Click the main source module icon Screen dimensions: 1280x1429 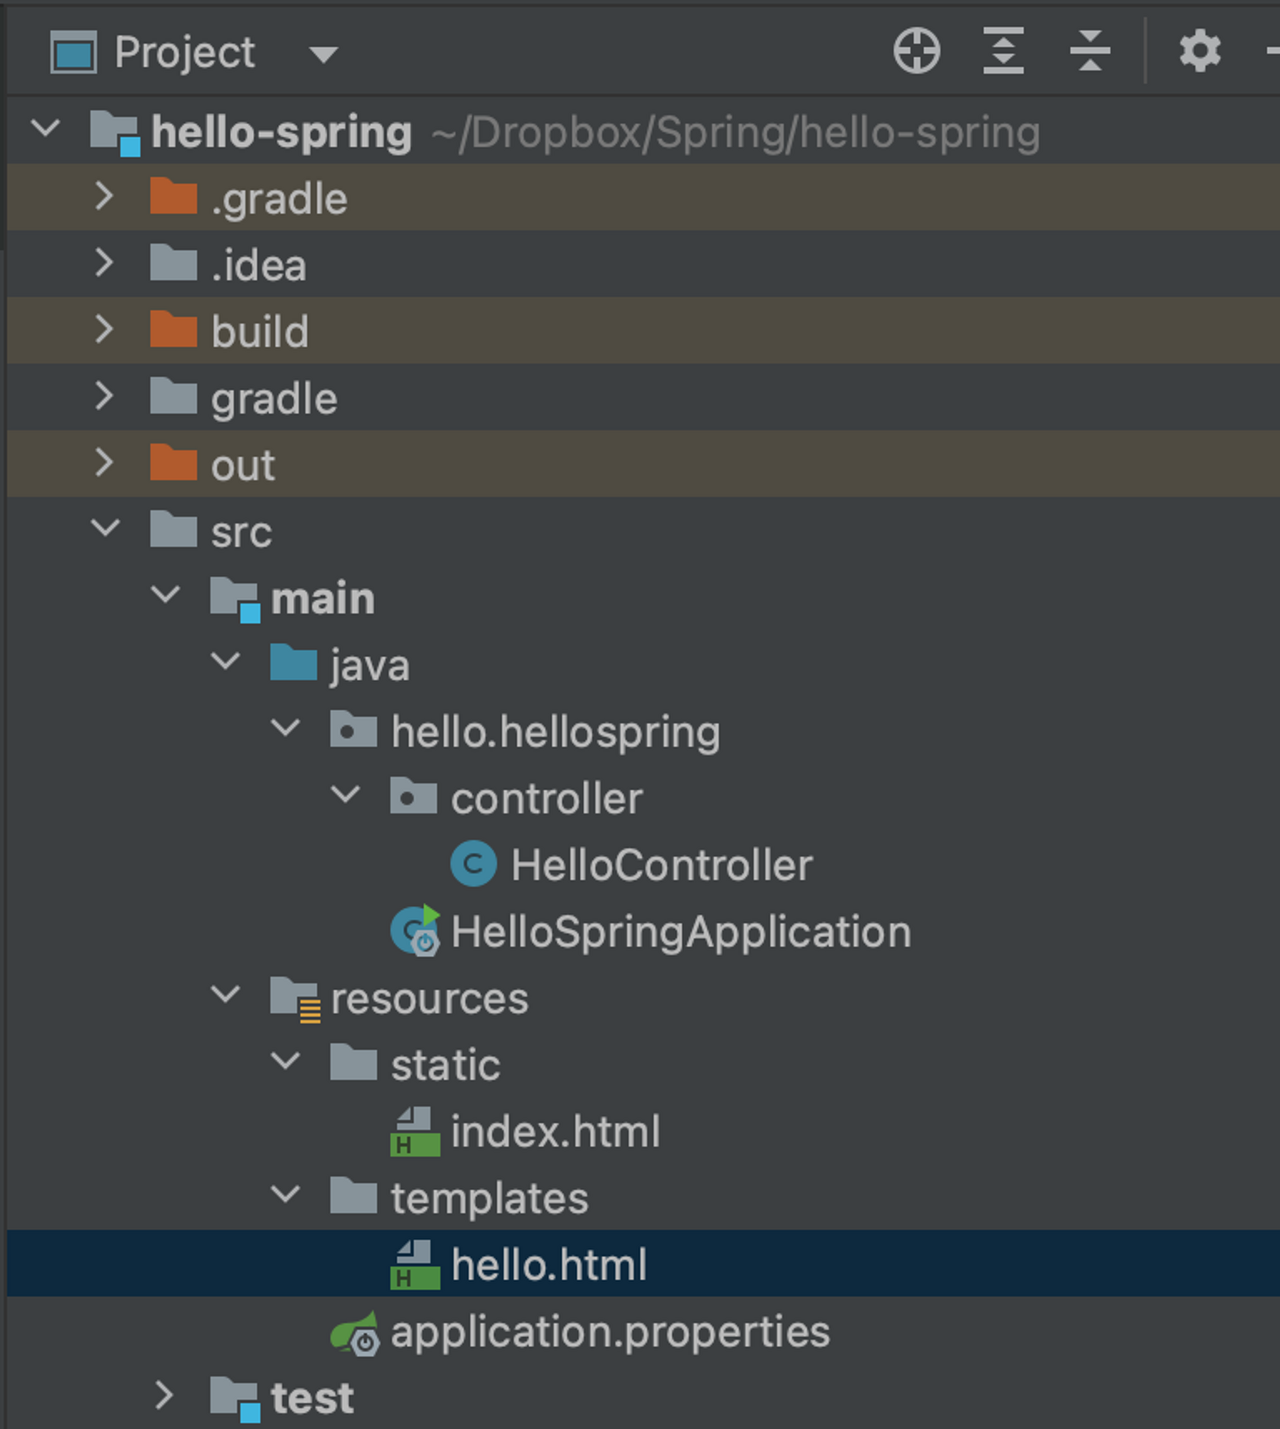pos(235,600)
